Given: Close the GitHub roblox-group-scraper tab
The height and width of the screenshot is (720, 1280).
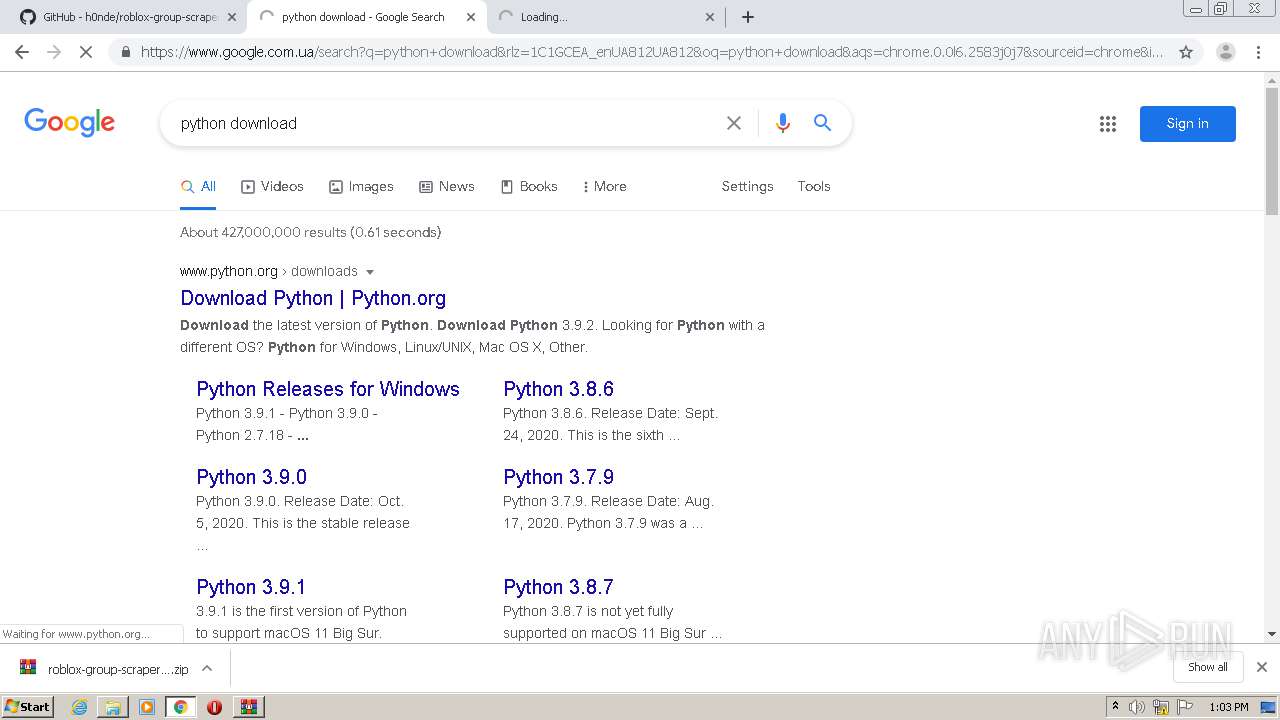Looking at the screenshot, I should pos(232,17).
